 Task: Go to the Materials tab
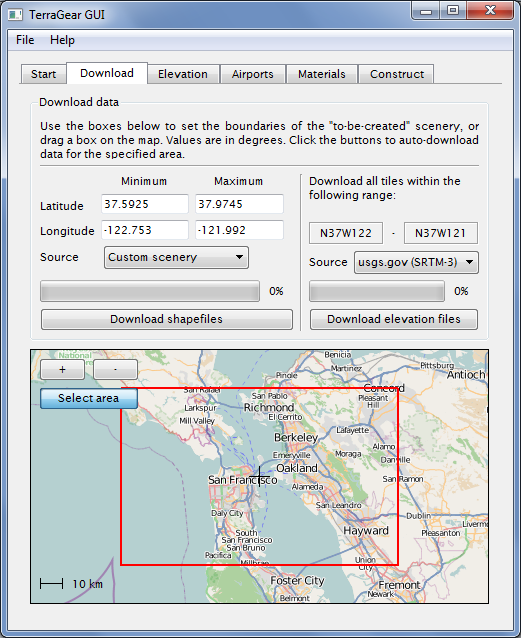point(322,74)
